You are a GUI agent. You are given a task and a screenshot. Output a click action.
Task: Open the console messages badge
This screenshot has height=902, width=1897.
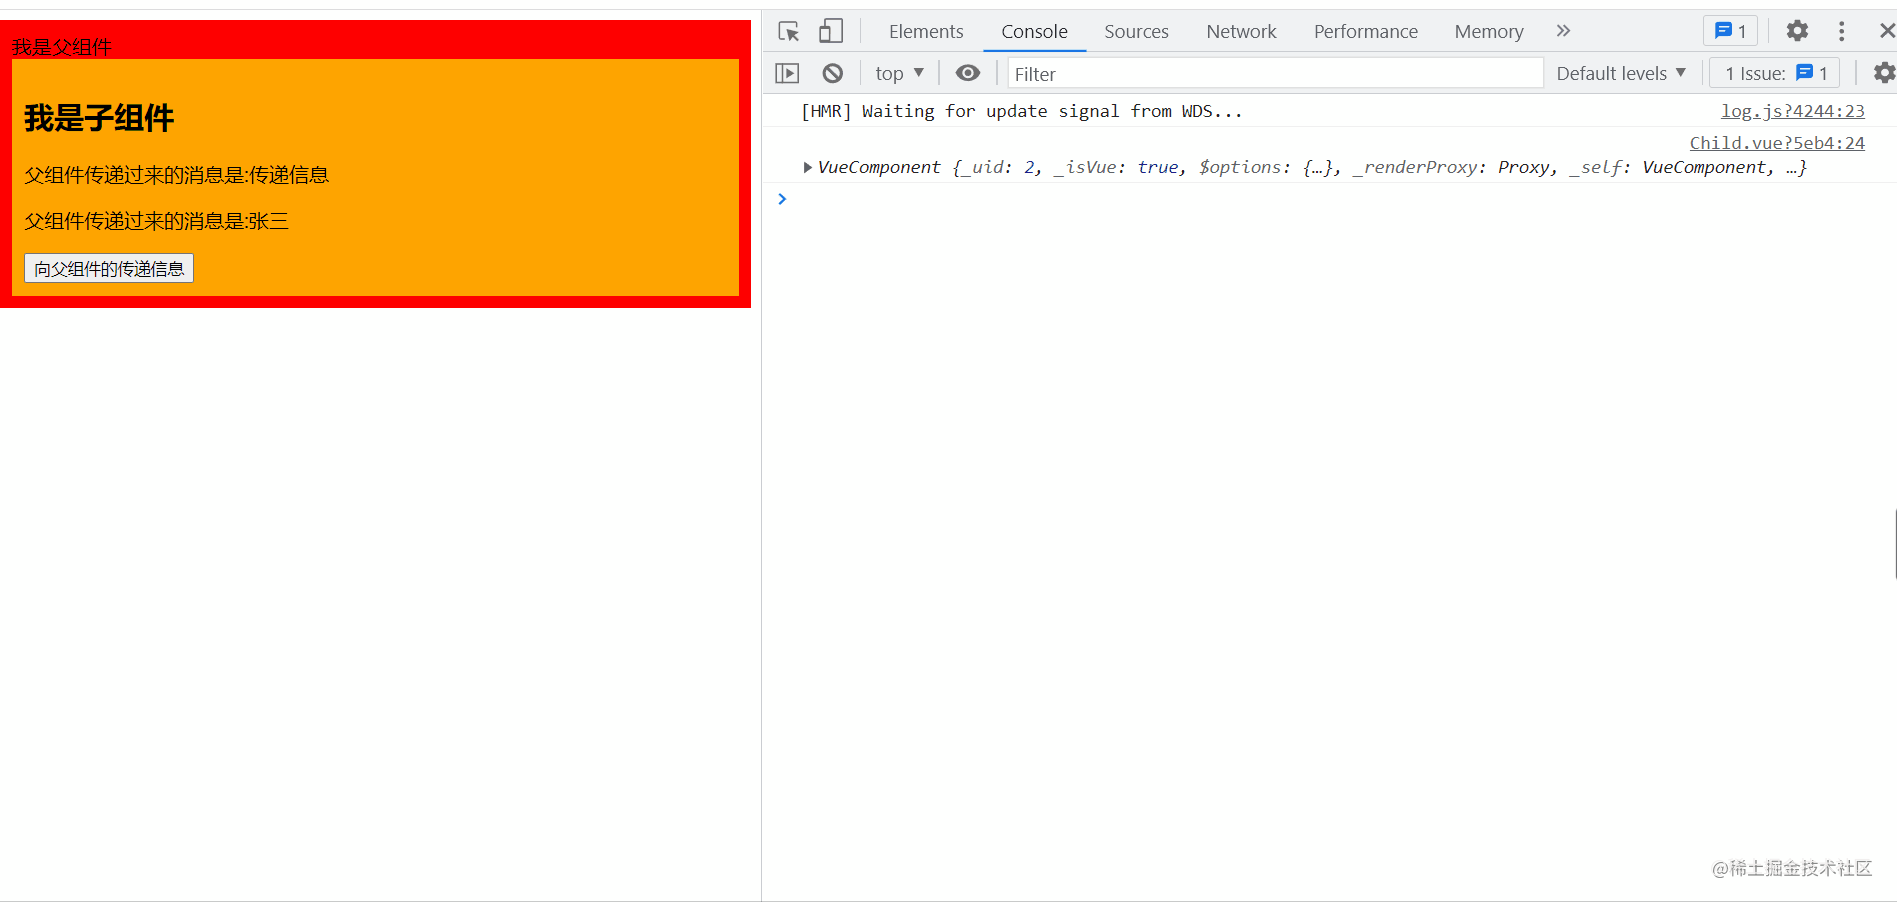pyautogui.click(x=1730, y=30)
